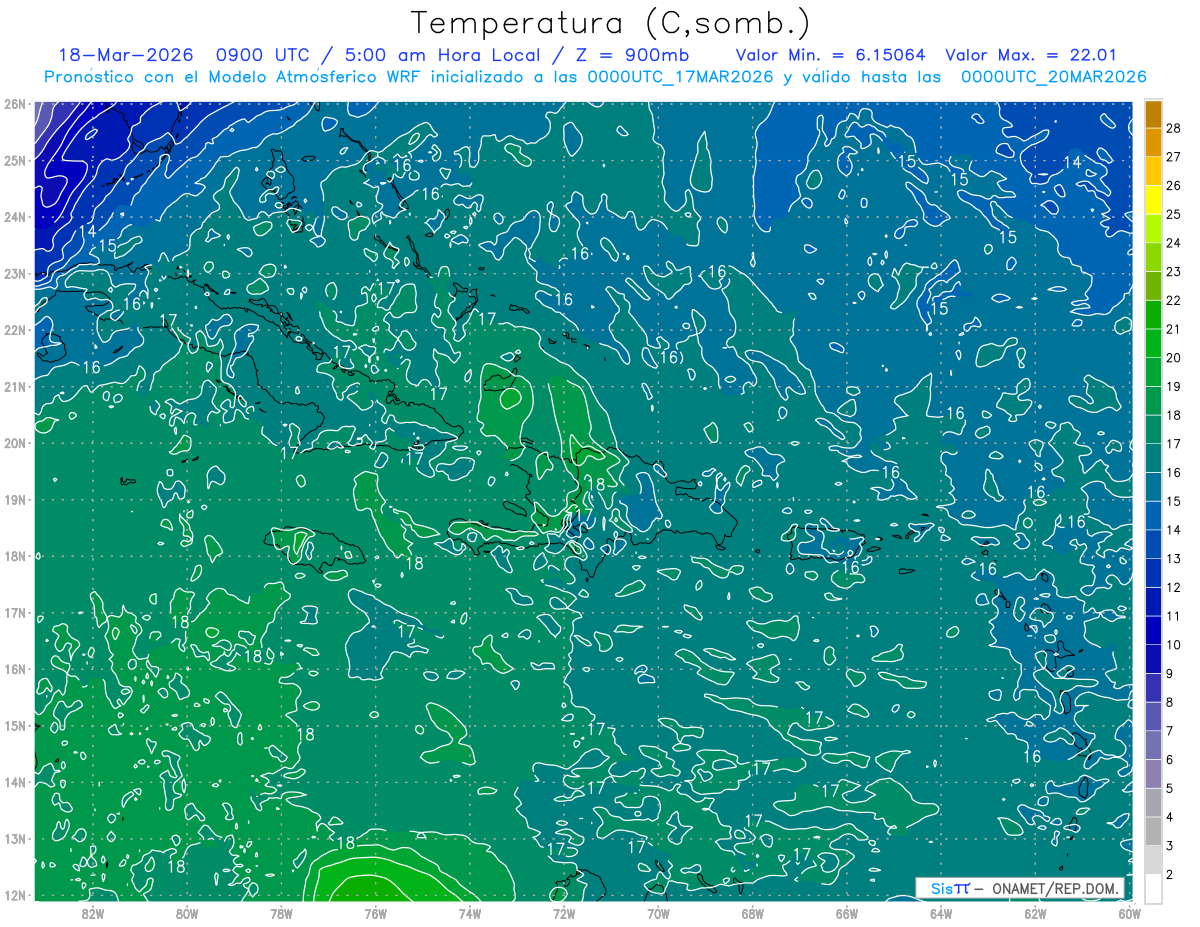Click the color bar value '22'
The width and height of the screenshot is (1200, 927).
pos(1174,300)
